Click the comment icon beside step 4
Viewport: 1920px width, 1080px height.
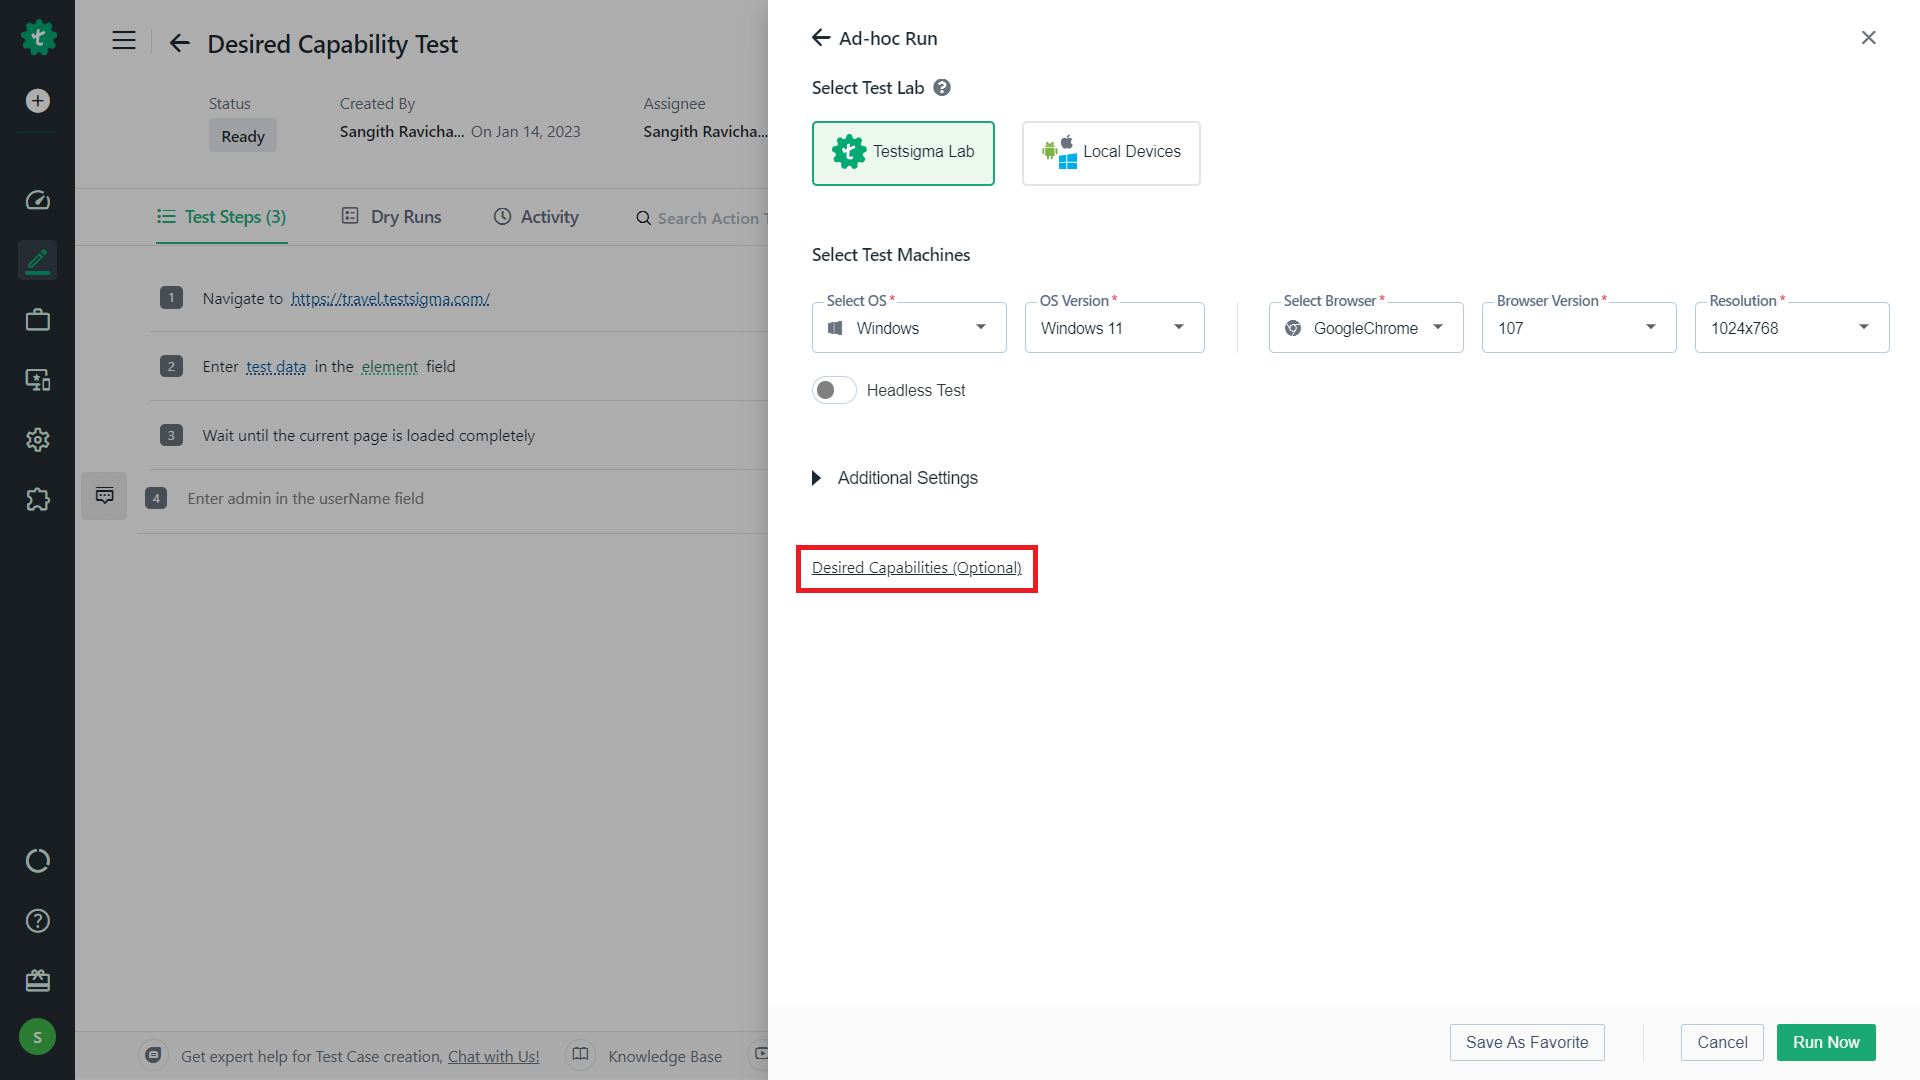104,496
